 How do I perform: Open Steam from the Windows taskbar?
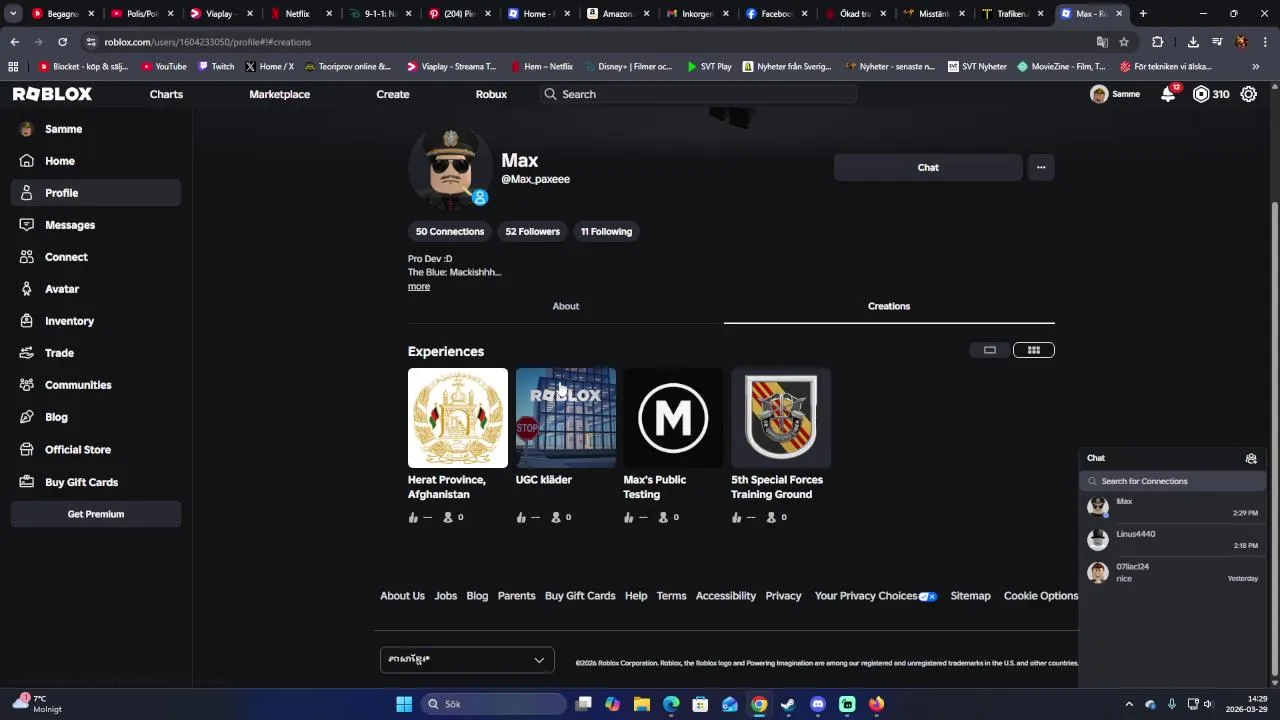pos(788,704)
